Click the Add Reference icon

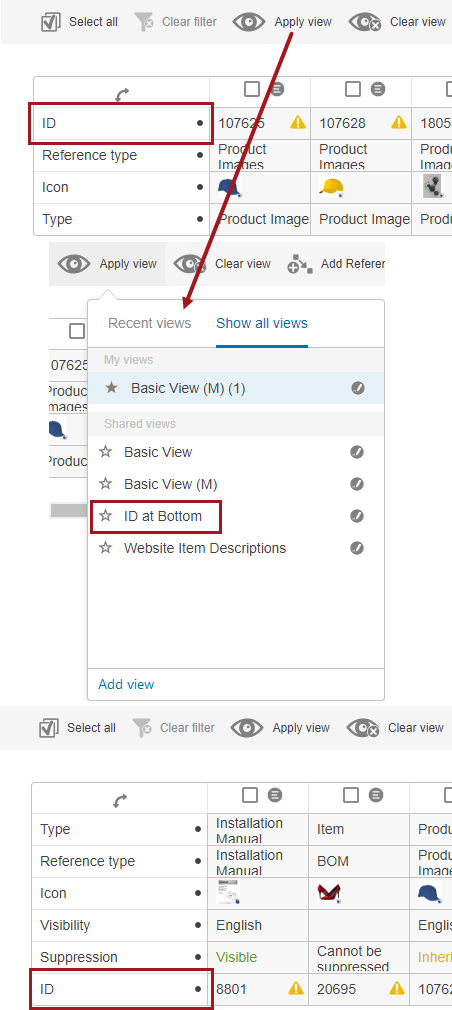[300, 264]
